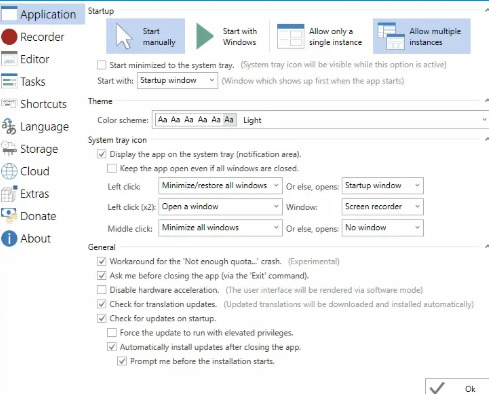
Task: Click the Cloud globe icon
Action: 9,171
